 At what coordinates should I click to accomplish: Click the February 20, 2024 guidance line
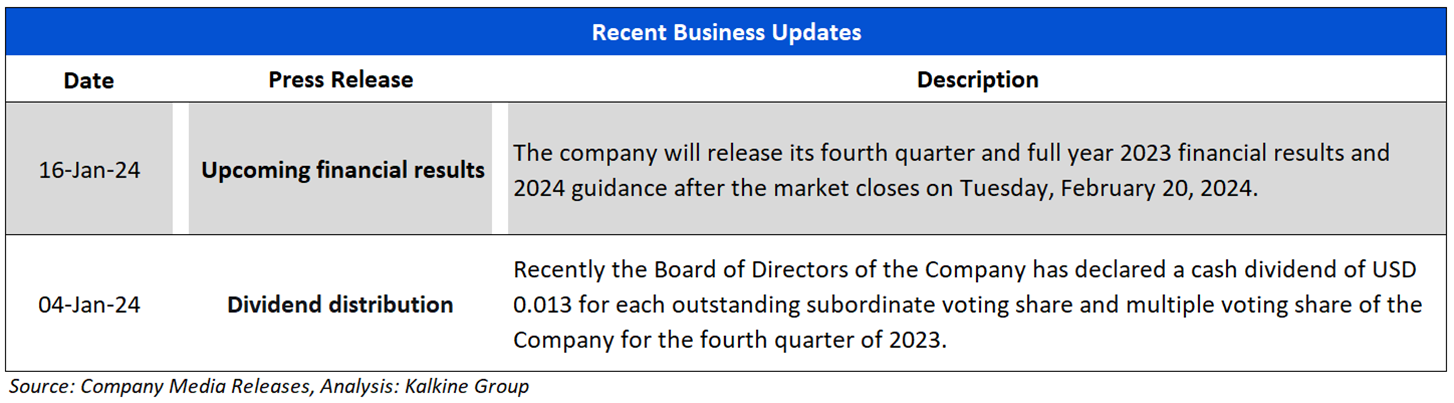click(884, 187)
